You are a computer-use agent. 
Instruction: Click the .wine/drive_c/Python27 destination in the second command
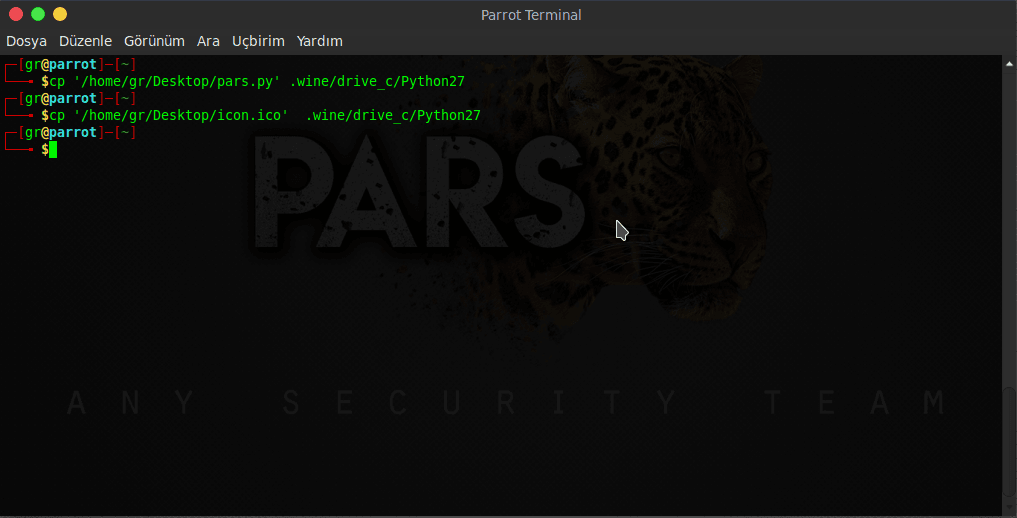click(x=393, y=116)
